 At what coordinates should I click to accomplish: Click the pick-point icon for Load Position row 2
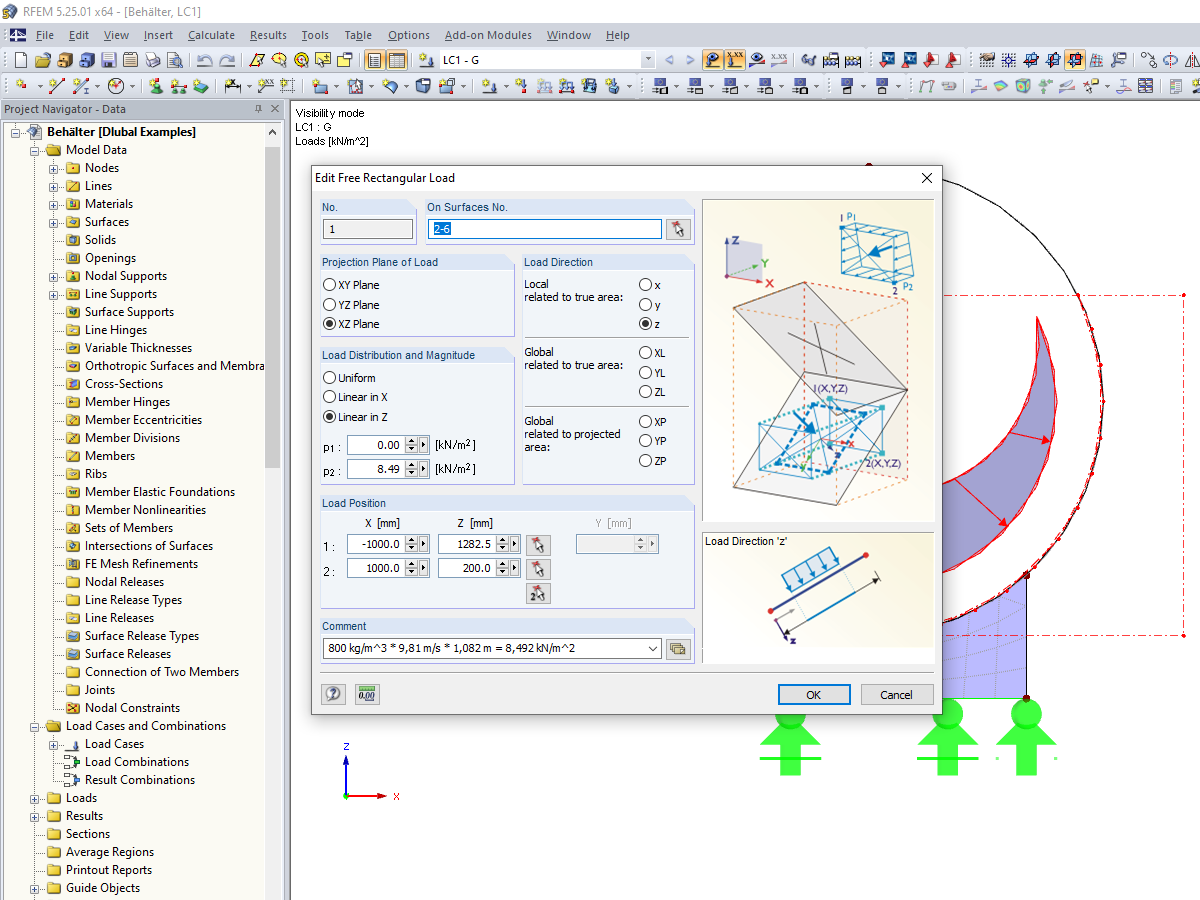[x=538, y=569]
